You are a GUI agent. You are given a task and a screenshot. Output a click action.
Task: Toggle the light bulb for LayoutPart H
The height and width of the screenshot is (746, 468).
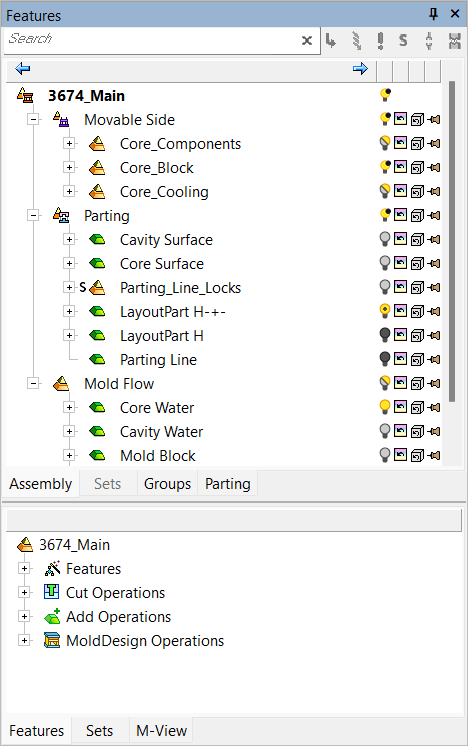tap(385, 335)
